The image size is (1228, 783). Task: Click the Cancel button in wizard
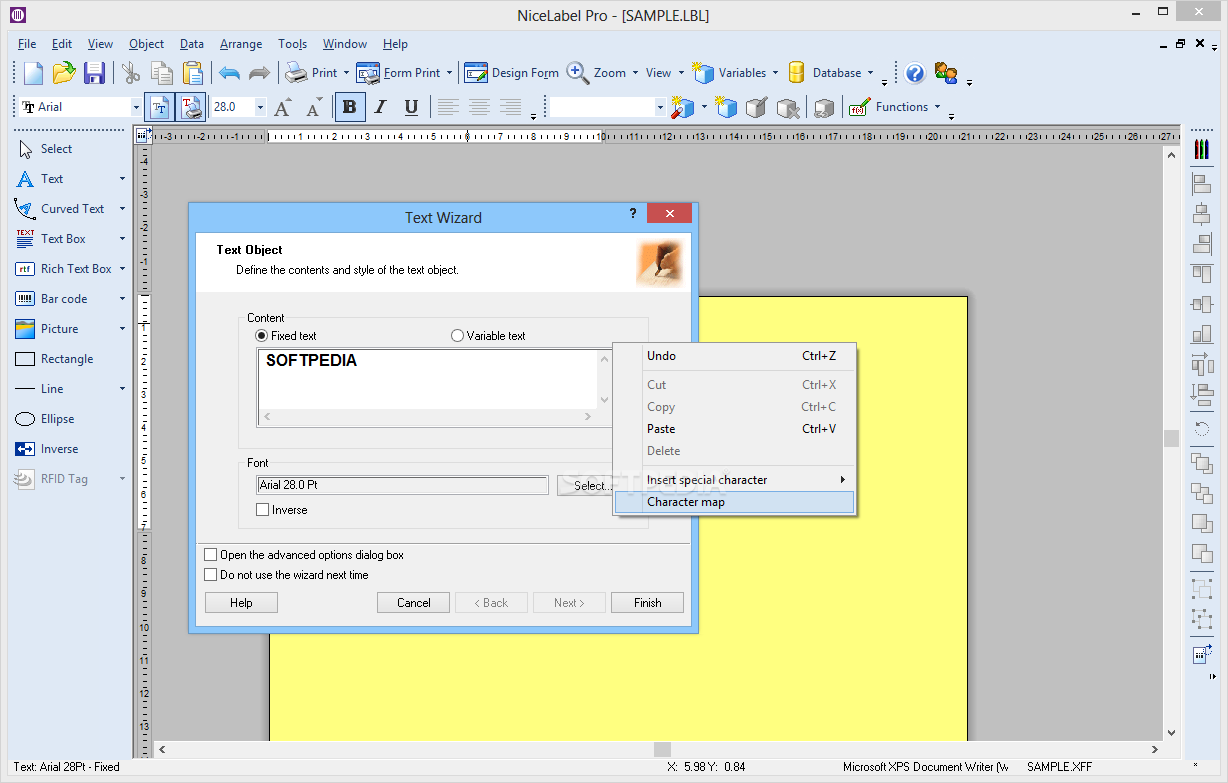coord(413,603)
